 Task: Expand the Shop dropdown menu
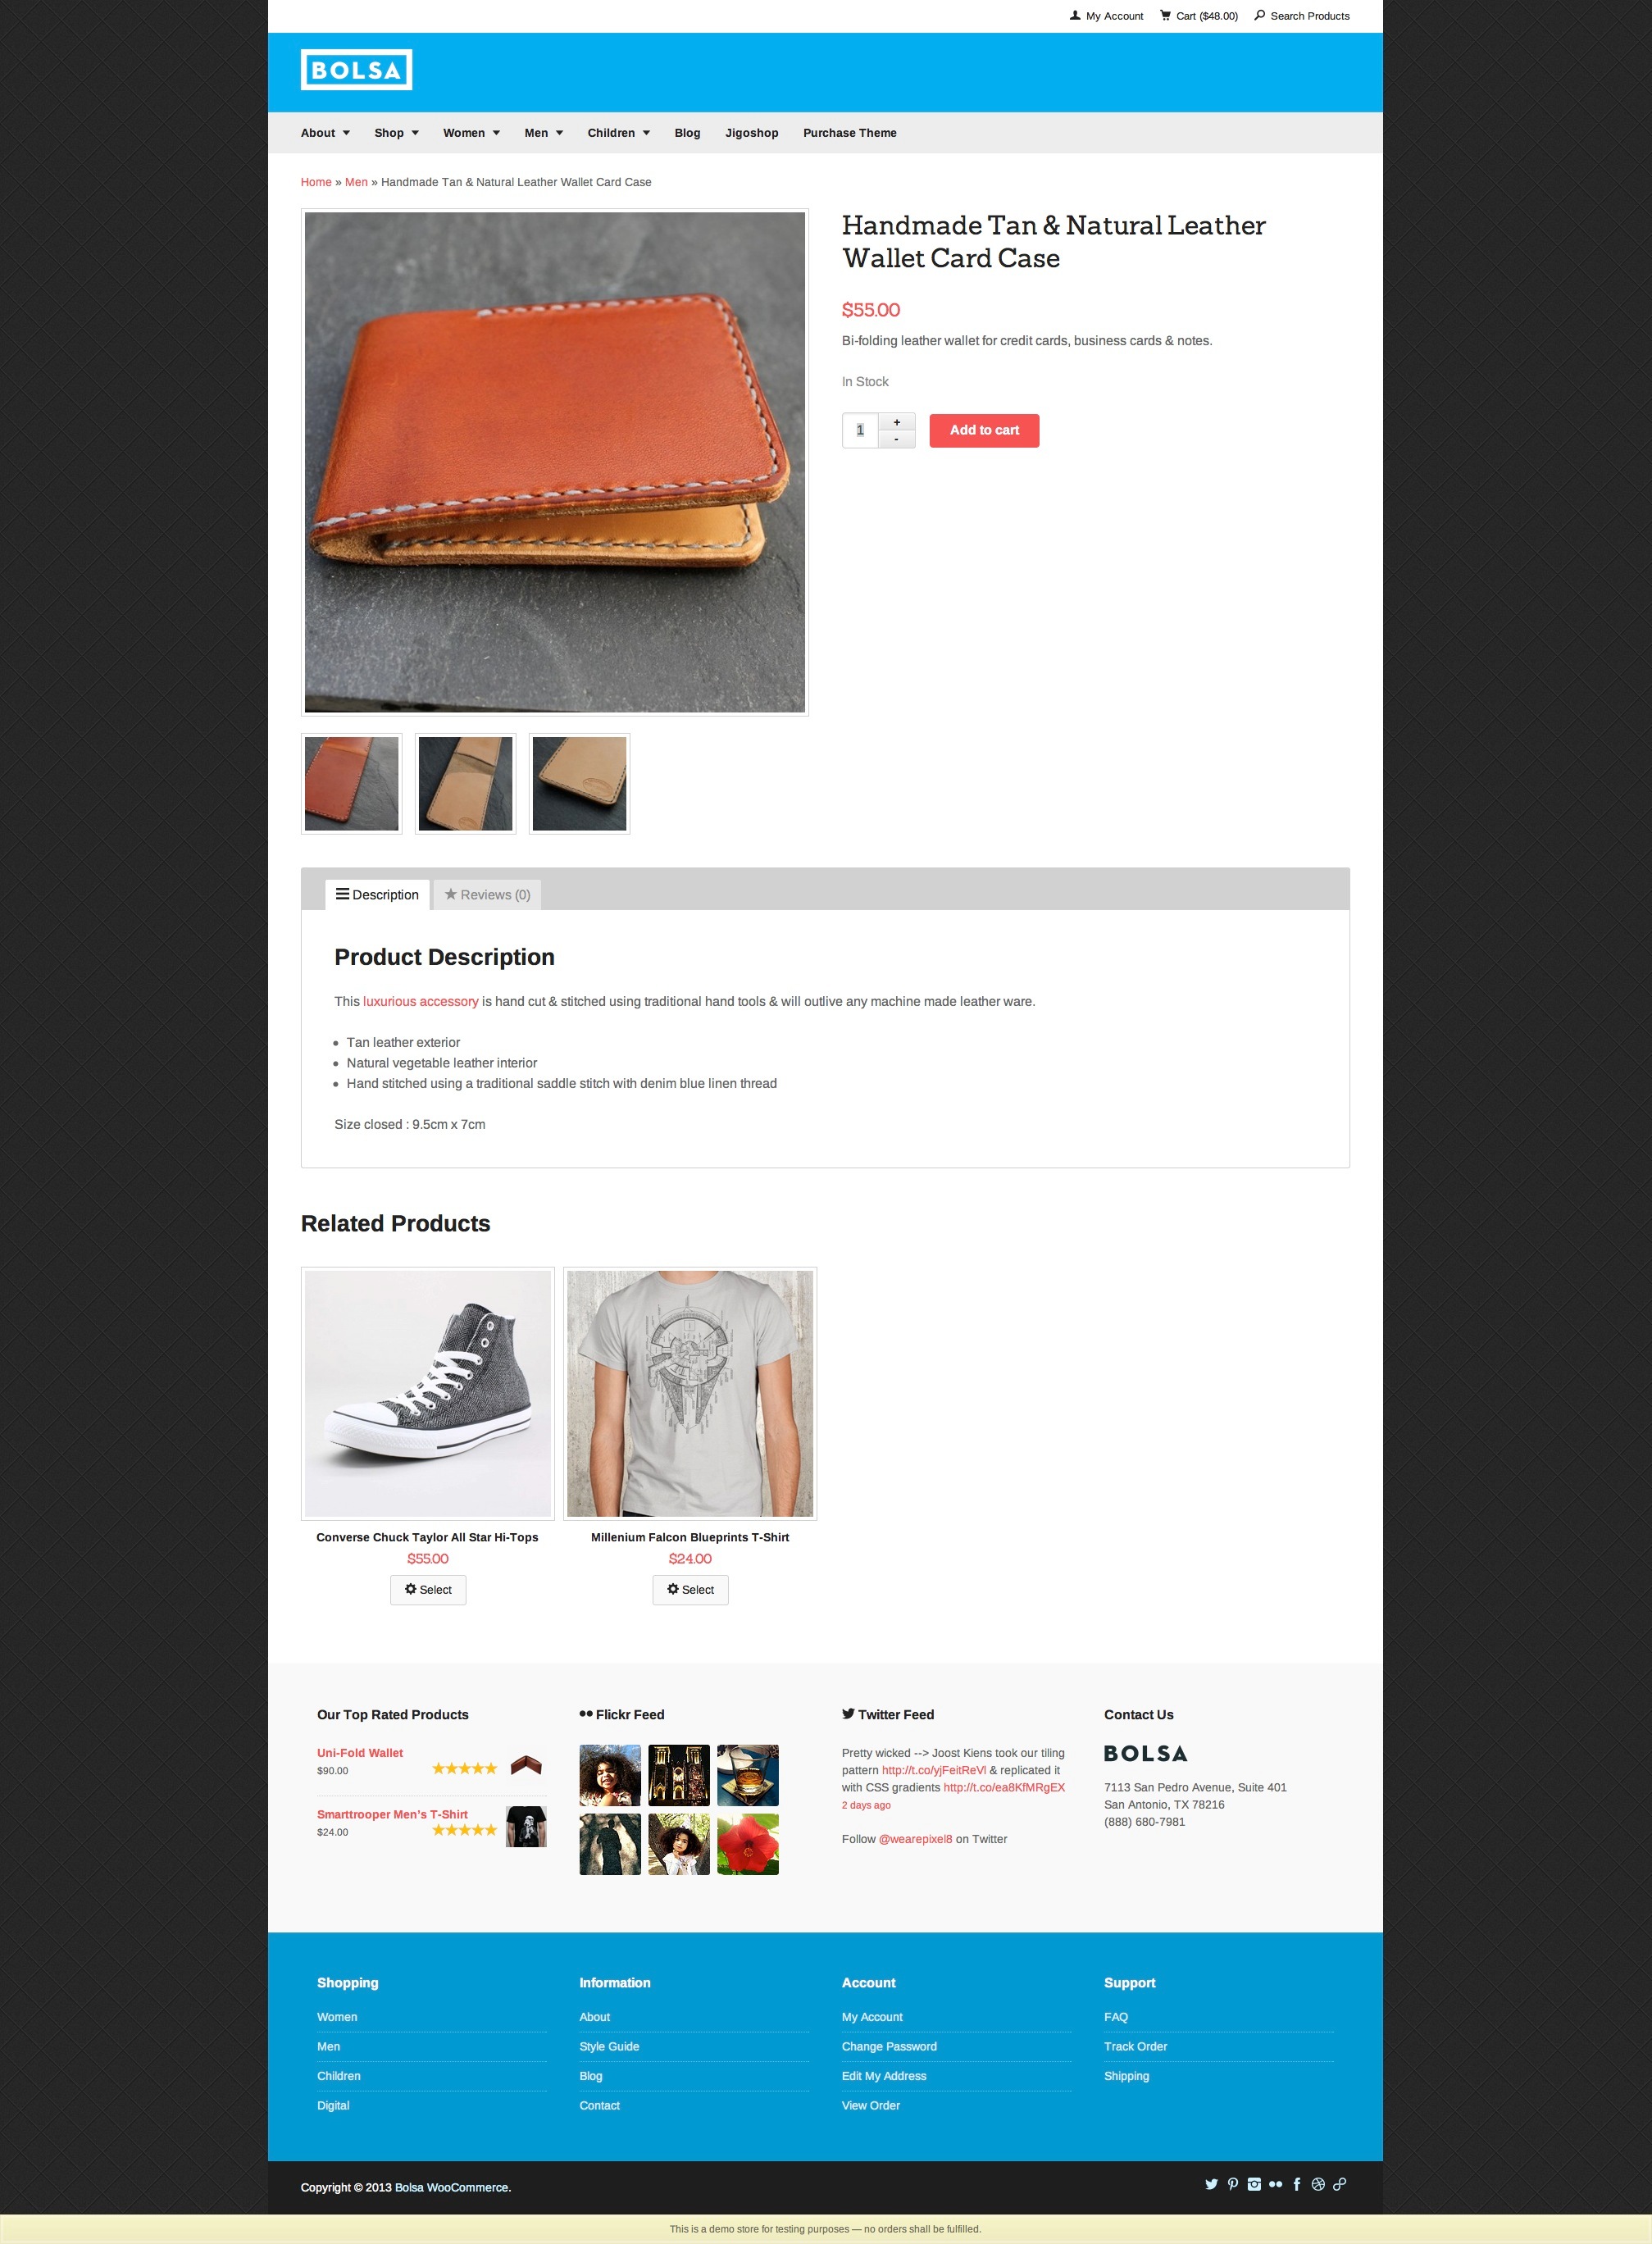tap(396, 133)
